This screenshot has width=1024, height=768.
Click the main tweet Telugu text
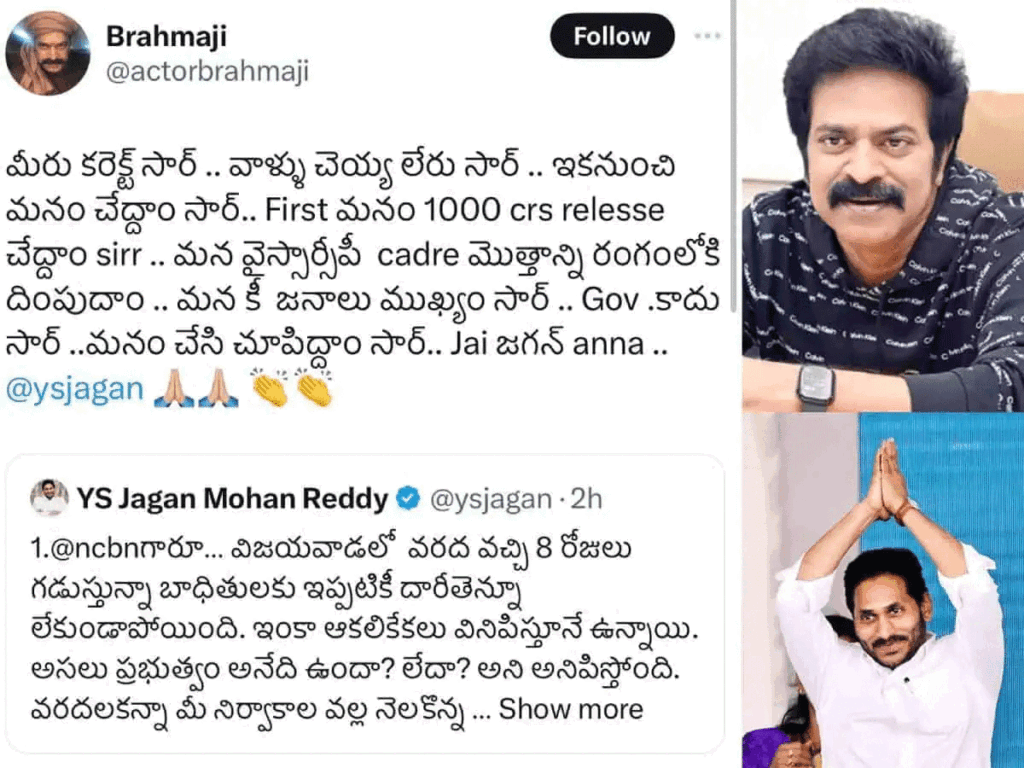point(363,255)
